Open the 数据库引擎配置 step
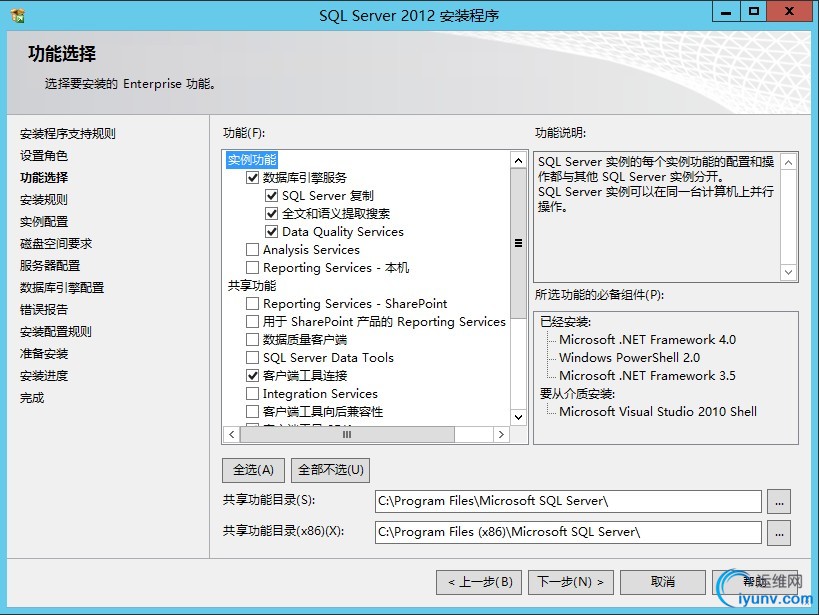Screen dimensions: 819x615 click(x=62, y=287)
